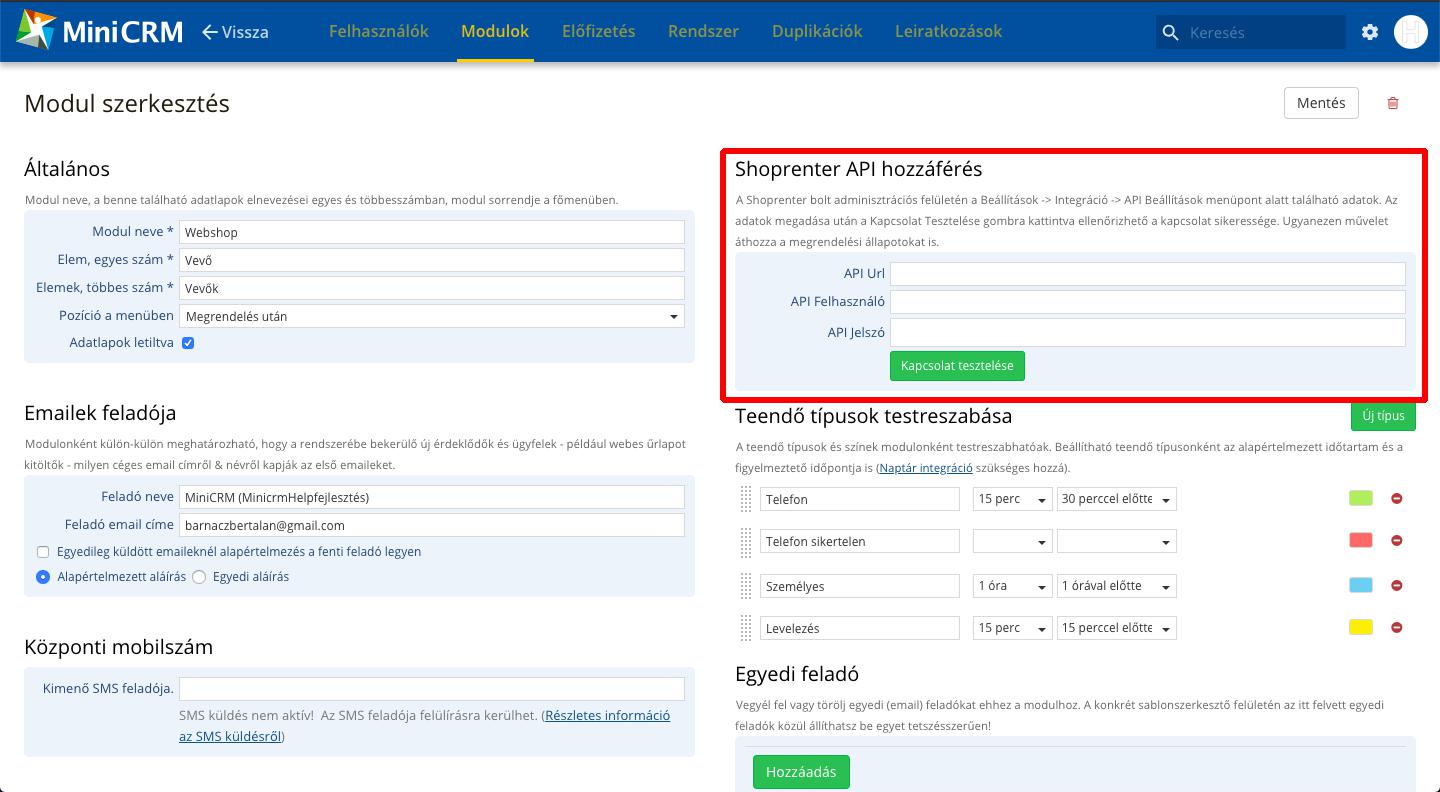Open Levelezés reminder dropdown (15 perccel előtte)
The height and width of the screenshot is (792, 1440).
1117,628
